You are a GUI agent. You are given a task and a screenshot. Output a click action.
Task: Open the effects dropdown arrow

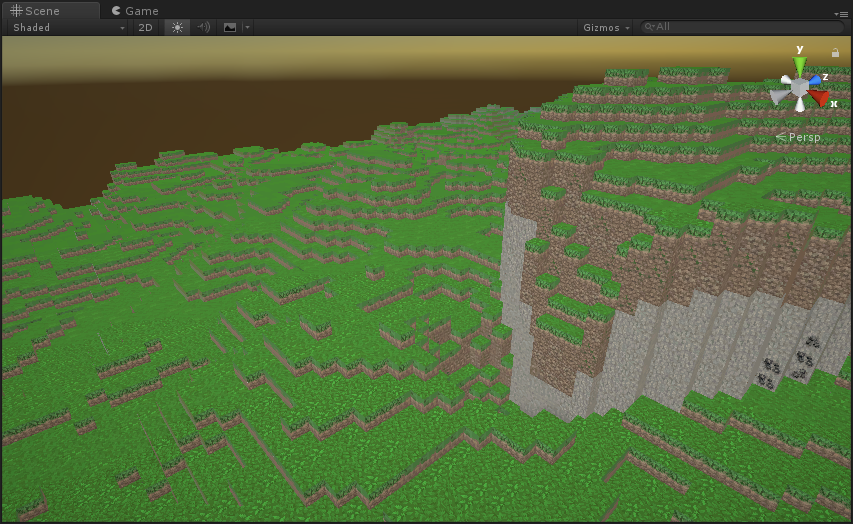pyautogui.click(x=247, y=27)
